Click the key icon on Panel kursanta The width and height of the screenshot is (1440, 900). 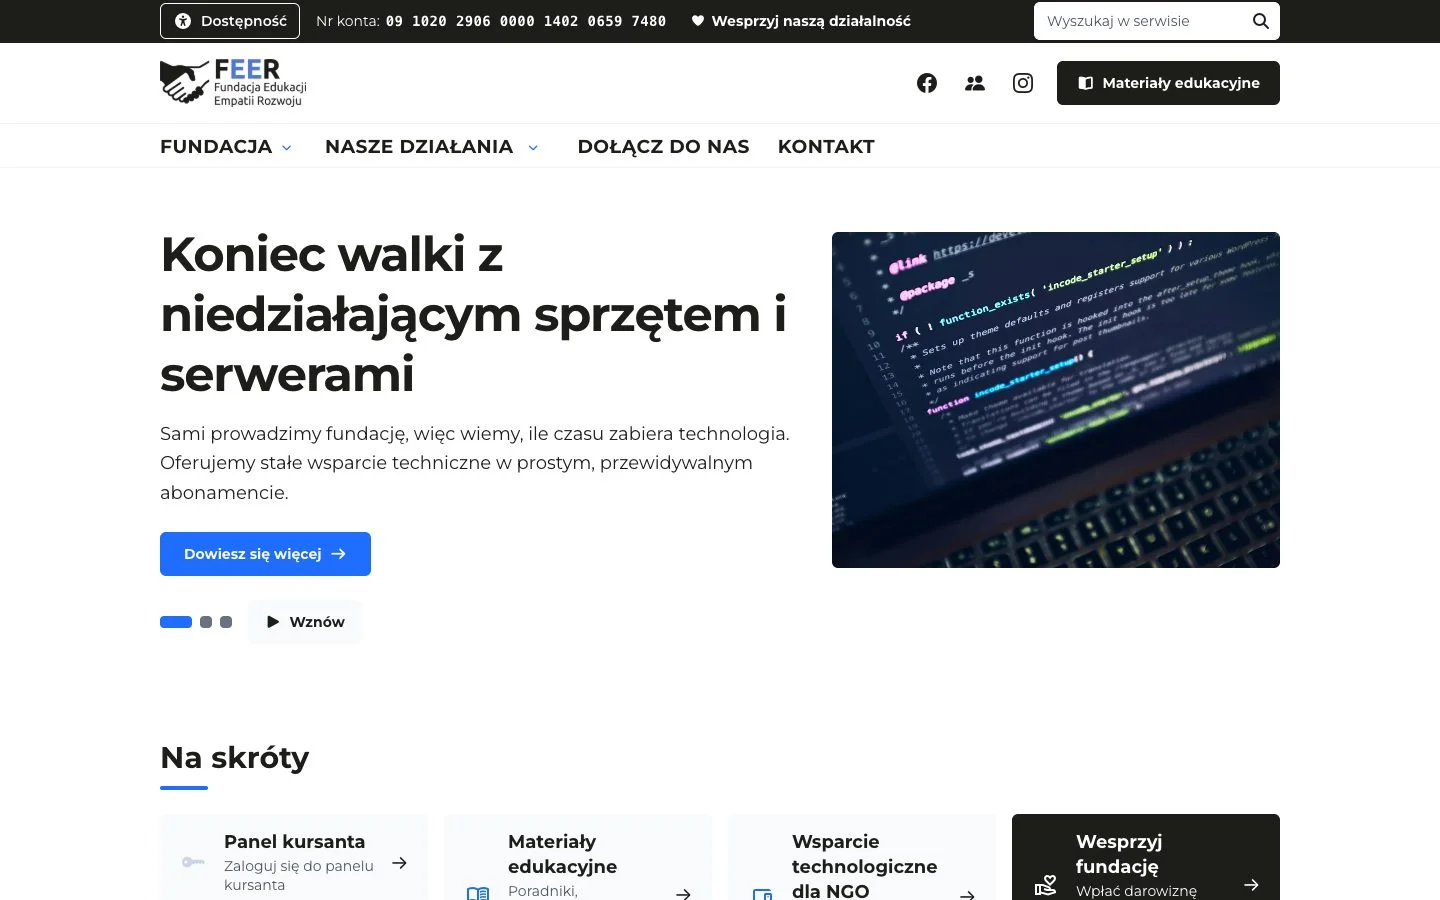[193, 862]
